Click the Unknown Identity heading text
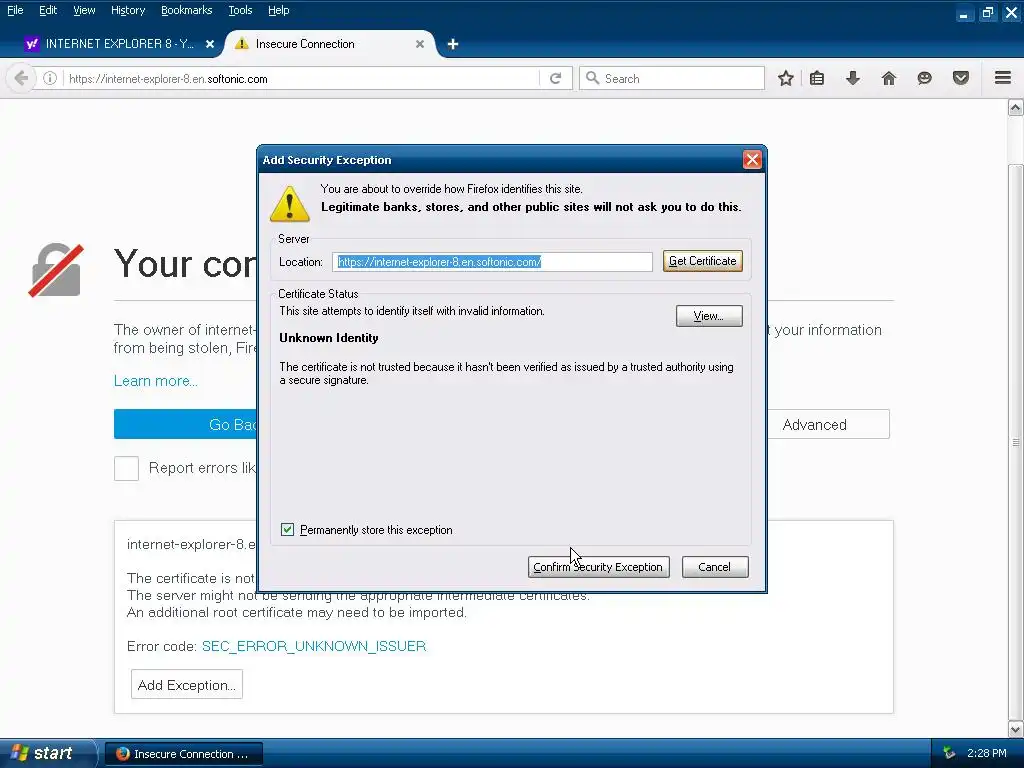Screen dimensions: 1024x768 (328, 338)
